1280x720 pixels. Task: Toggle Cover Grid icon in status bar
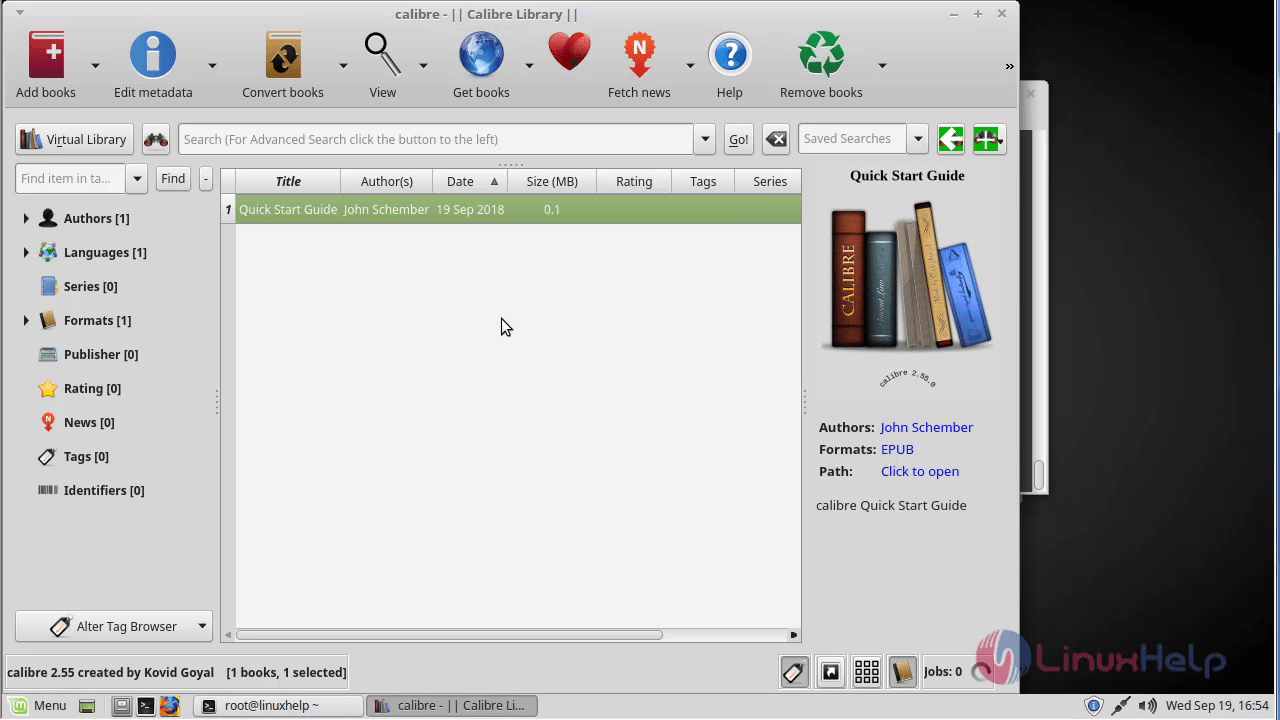pos(866,672)
